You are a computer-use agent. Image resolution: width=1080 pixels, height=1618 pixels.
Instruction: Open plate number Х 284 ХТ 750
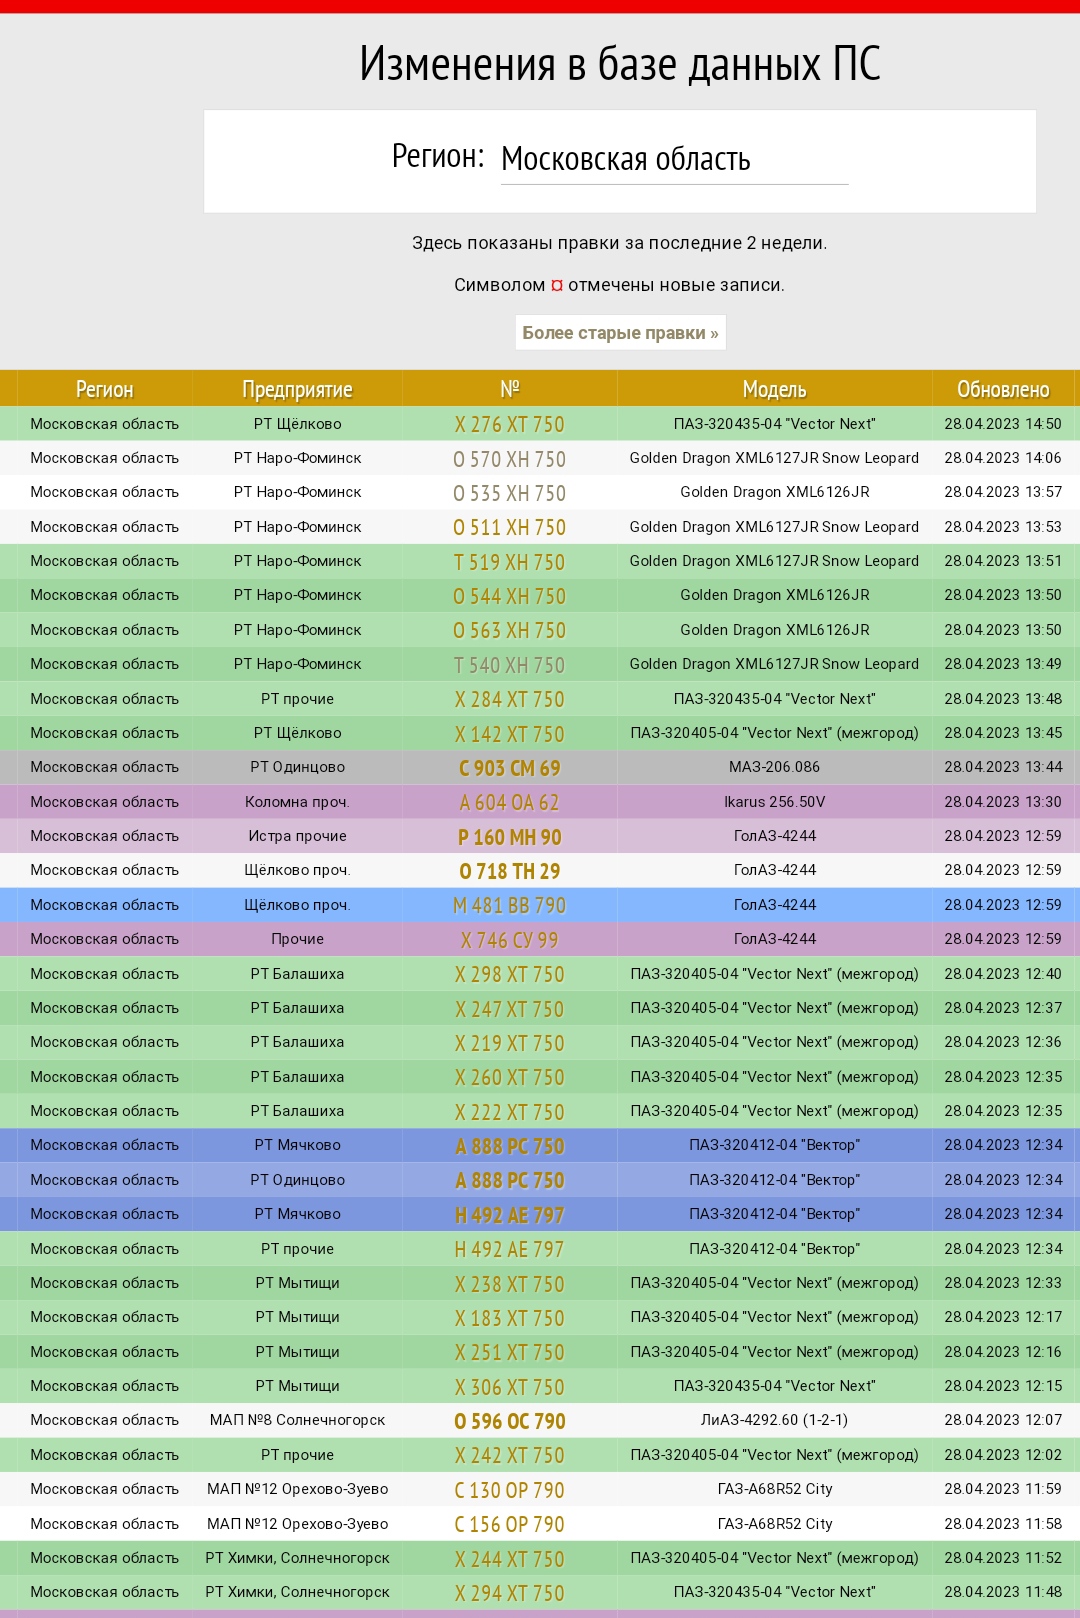tap(510, 699)
